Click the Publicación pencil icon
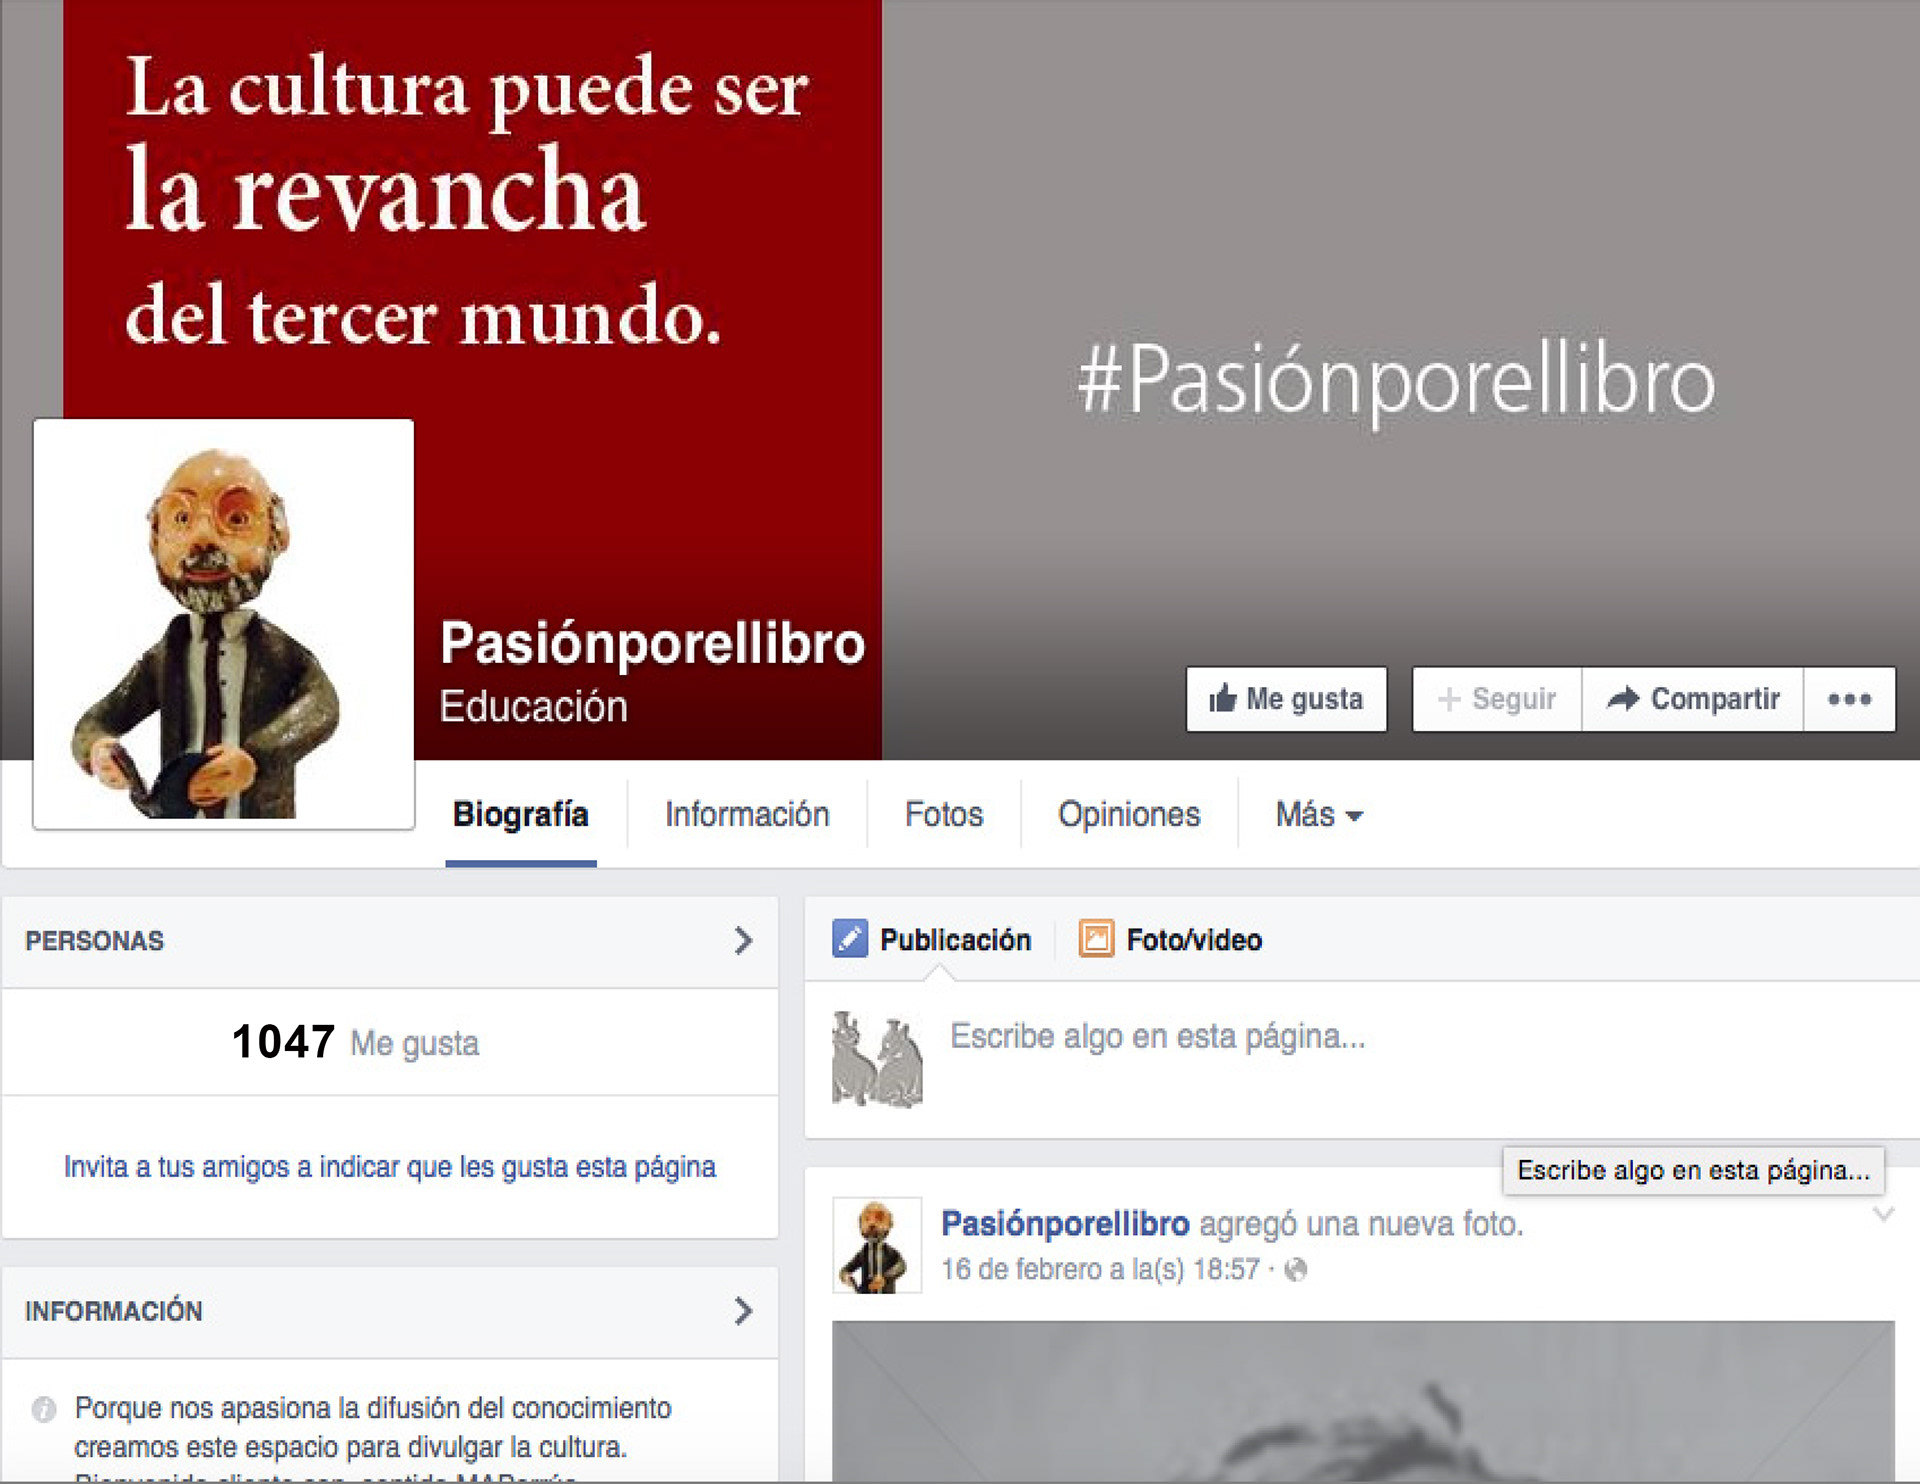 tap(850, 939)
